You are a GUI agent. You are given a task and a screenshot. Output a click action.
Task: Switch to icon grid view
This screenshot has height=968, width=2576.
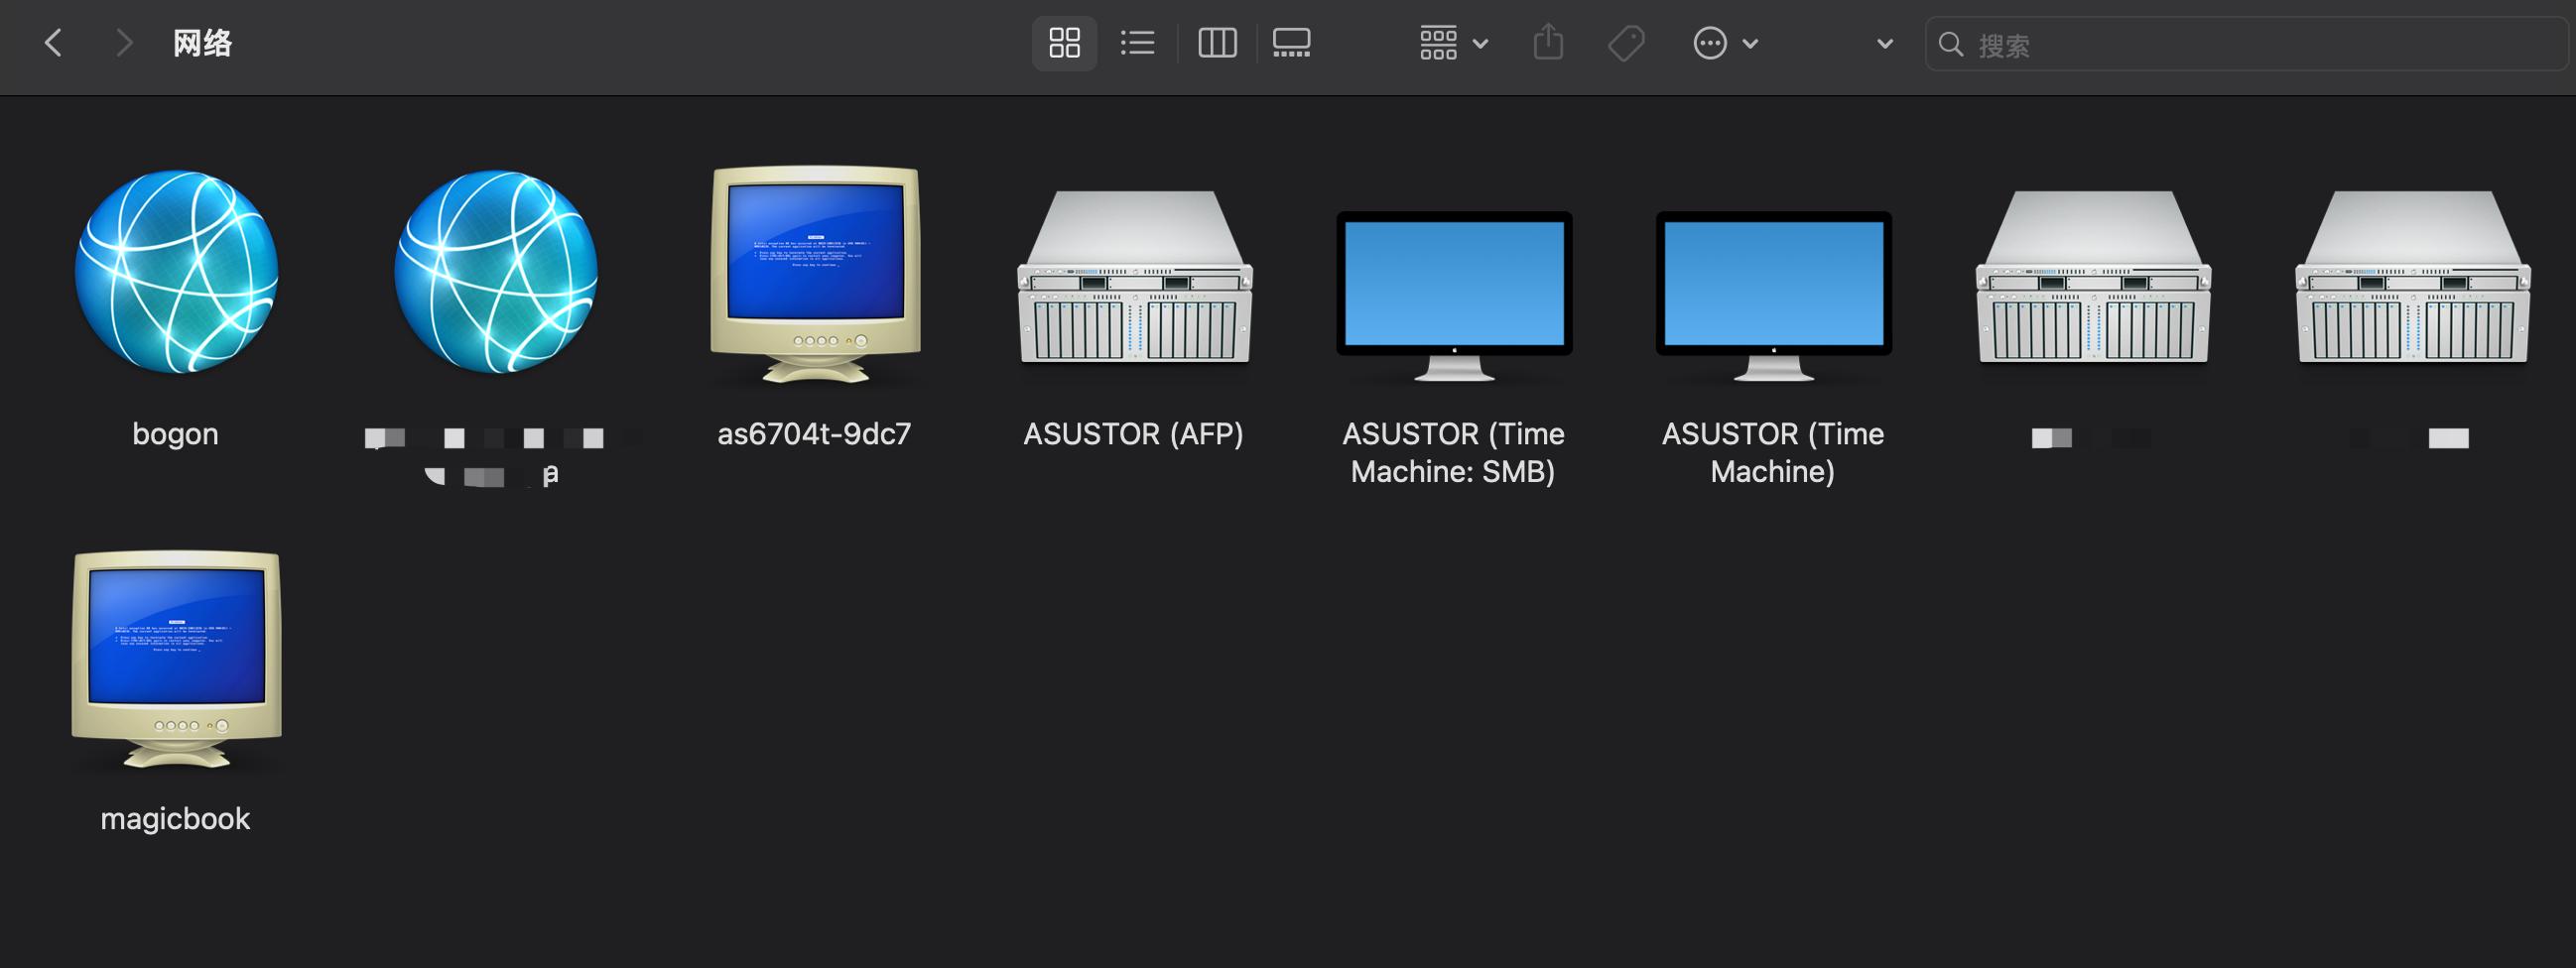click(1064, 43)
